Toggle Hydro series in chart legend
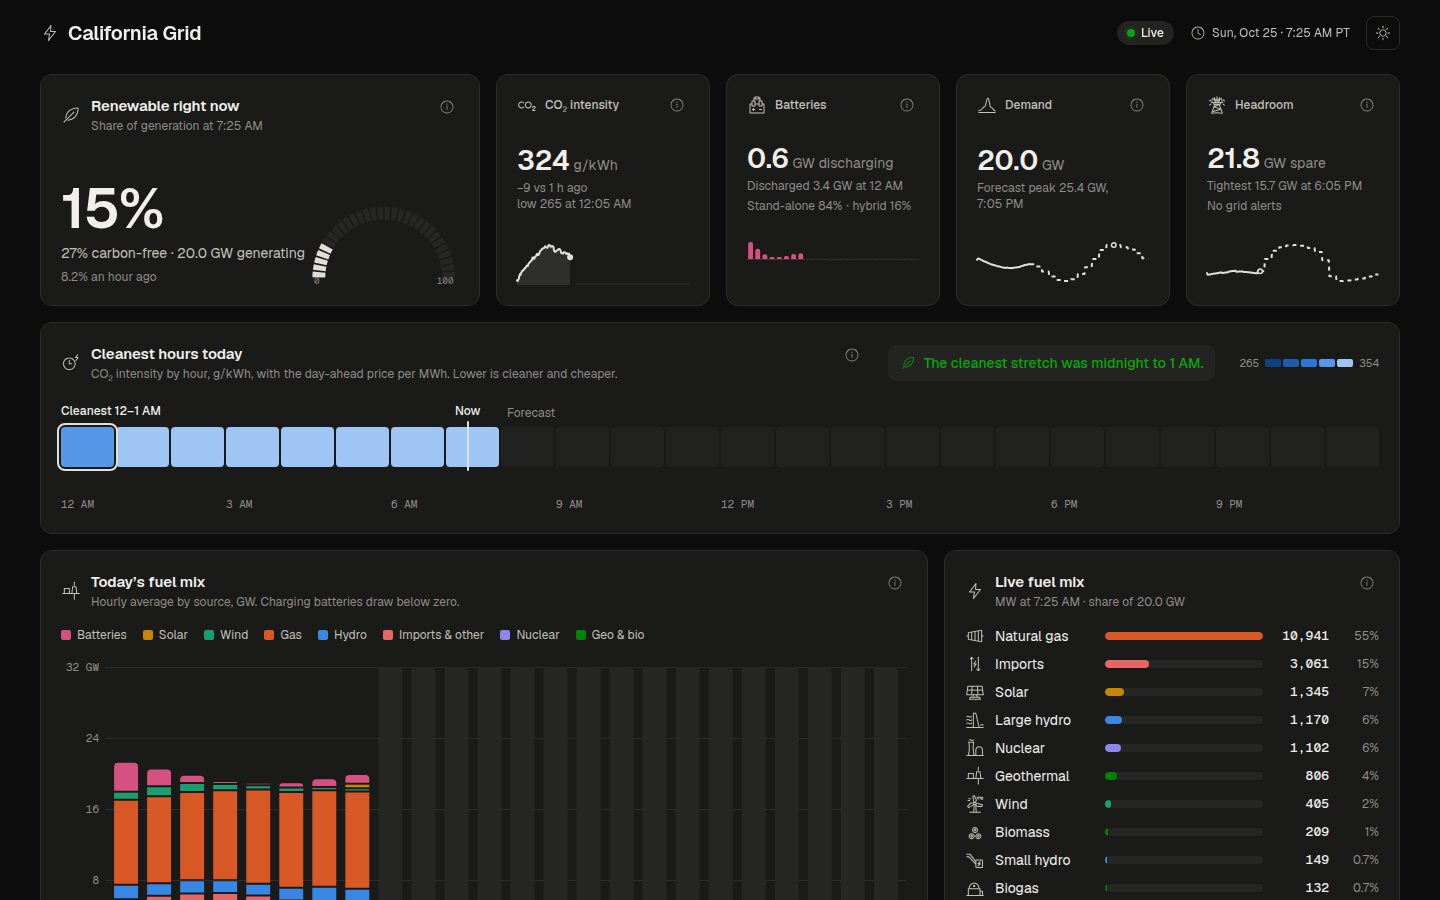The height and width of the screenshot is (900, 1440). click(x=342, y=635)
